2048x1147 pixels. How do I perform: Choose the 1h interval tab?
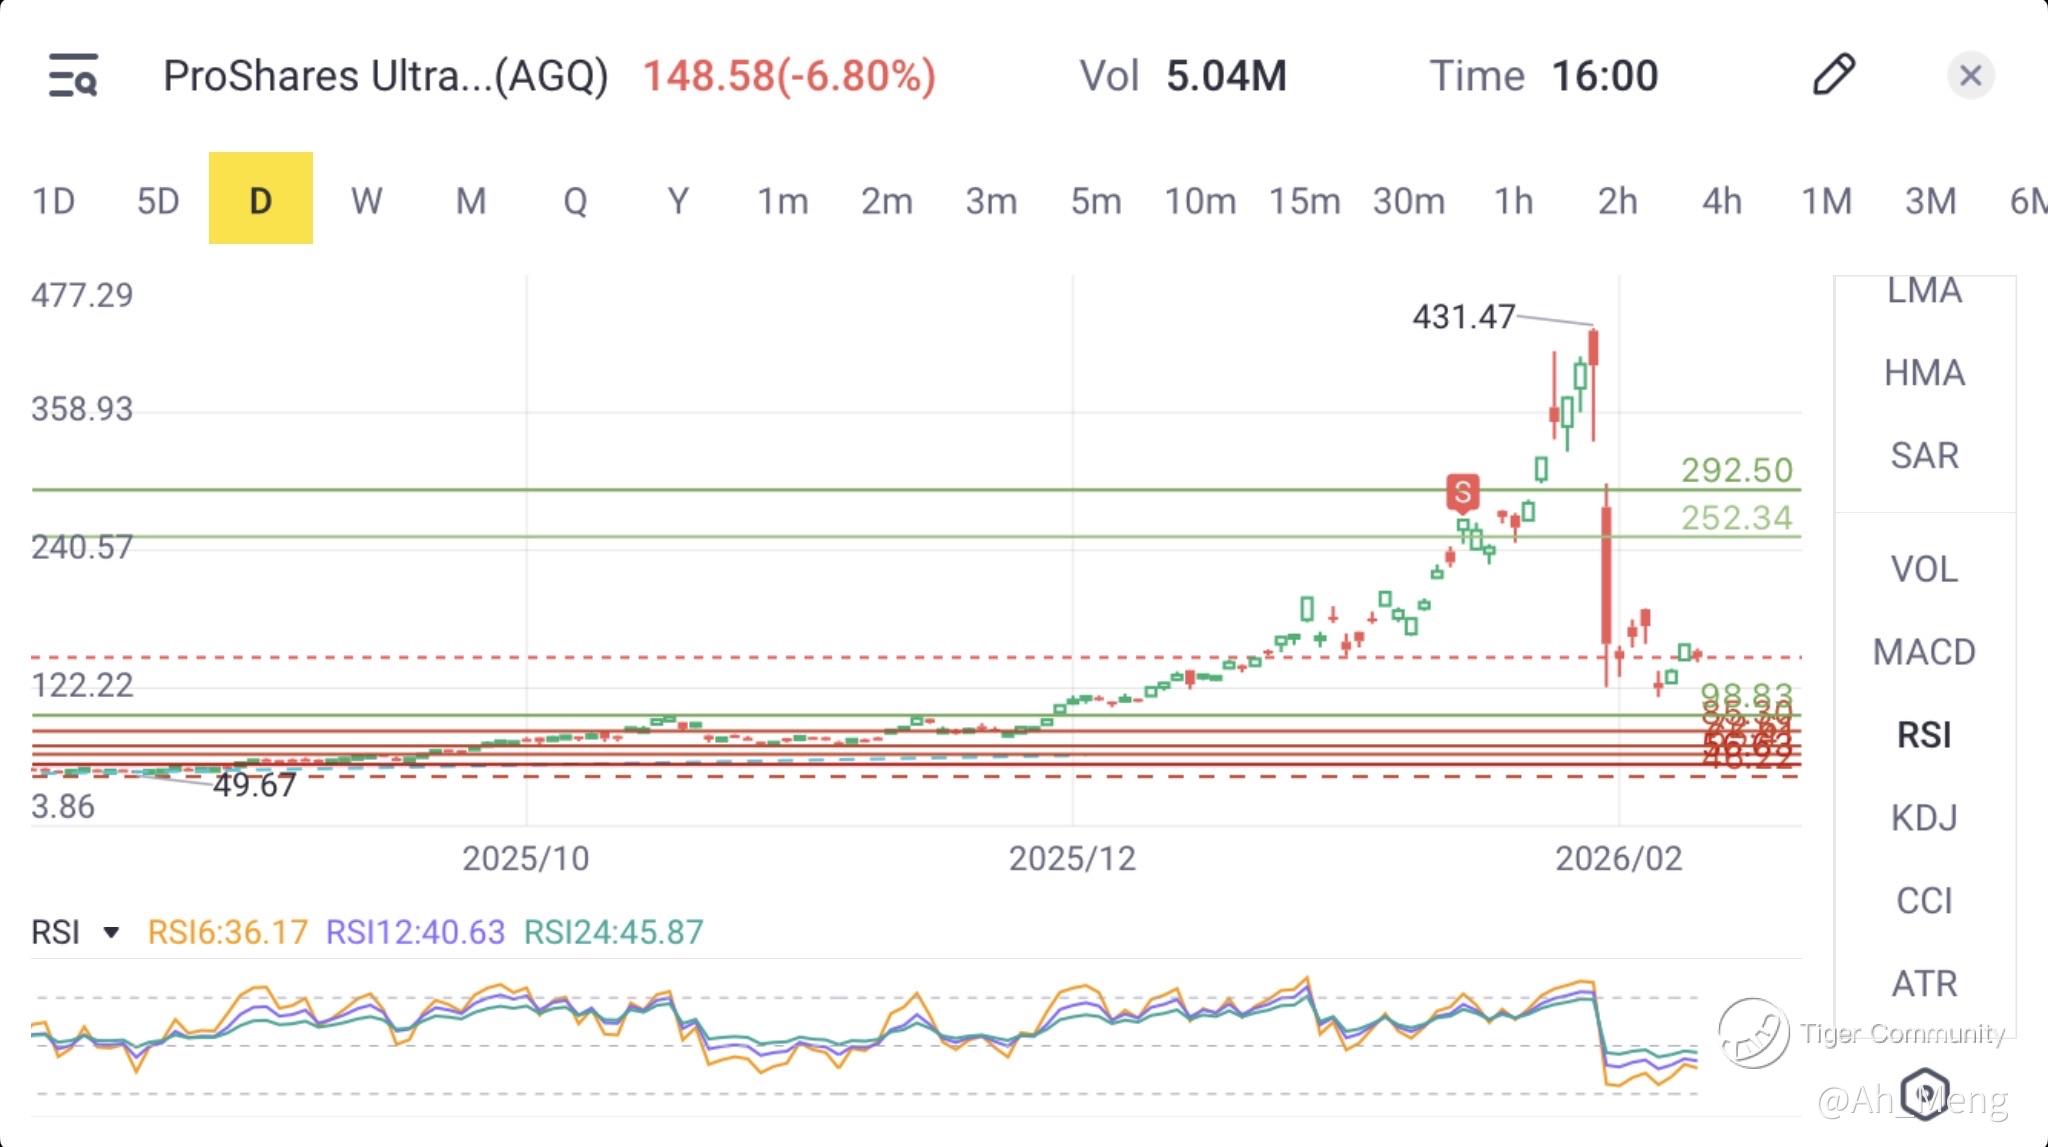pyautogui.click(x=1513, y=201)
